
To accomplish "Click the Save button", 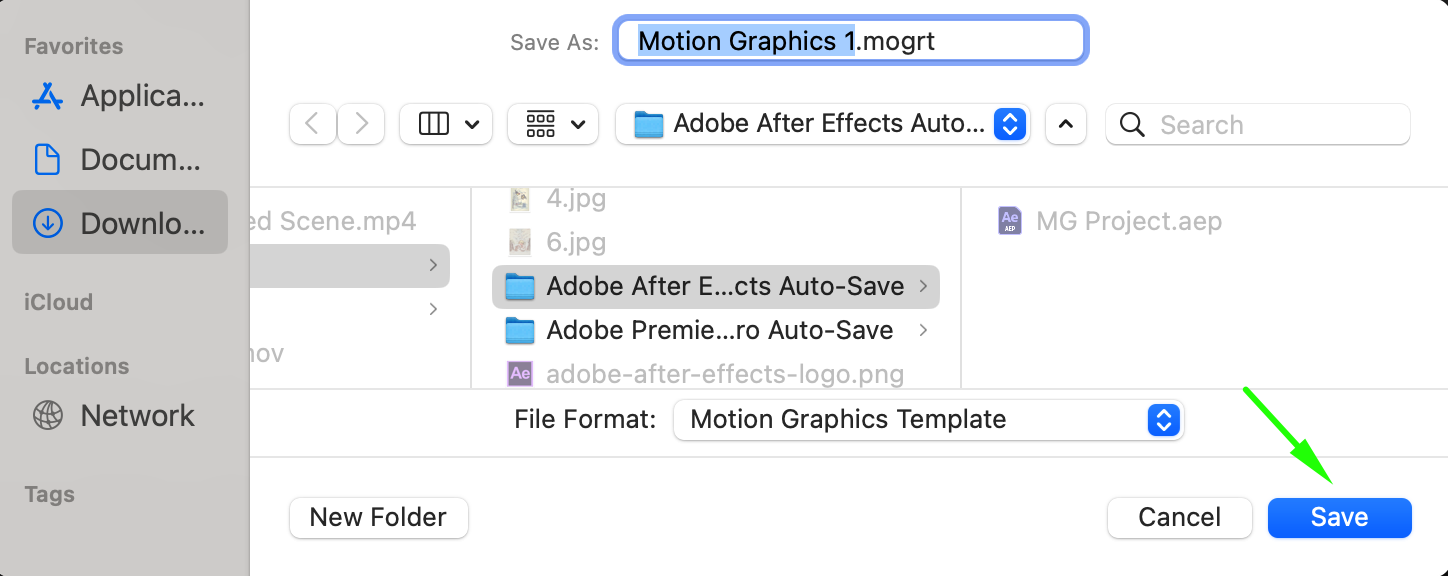I will (x=1339, y=518).
